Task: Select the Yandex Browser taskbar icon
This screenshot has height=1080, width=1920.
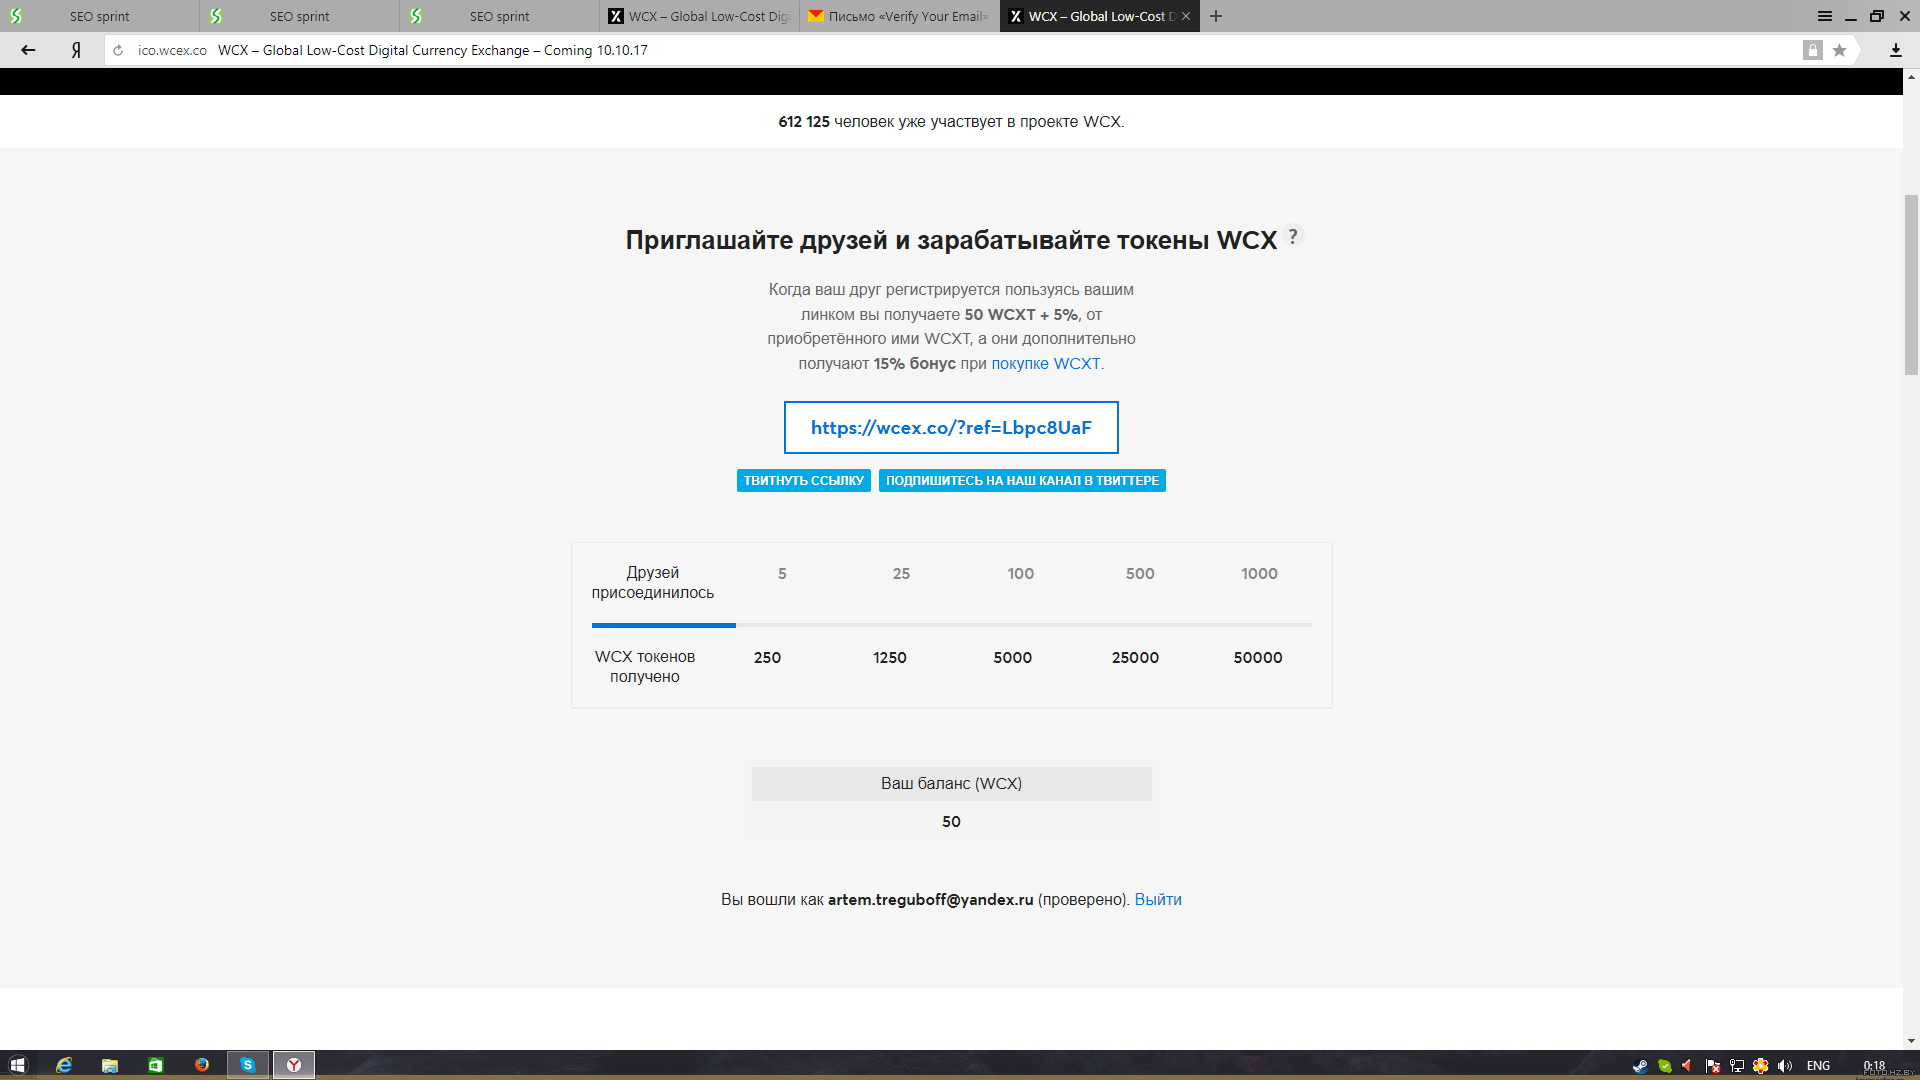Action: point(294,1065)
